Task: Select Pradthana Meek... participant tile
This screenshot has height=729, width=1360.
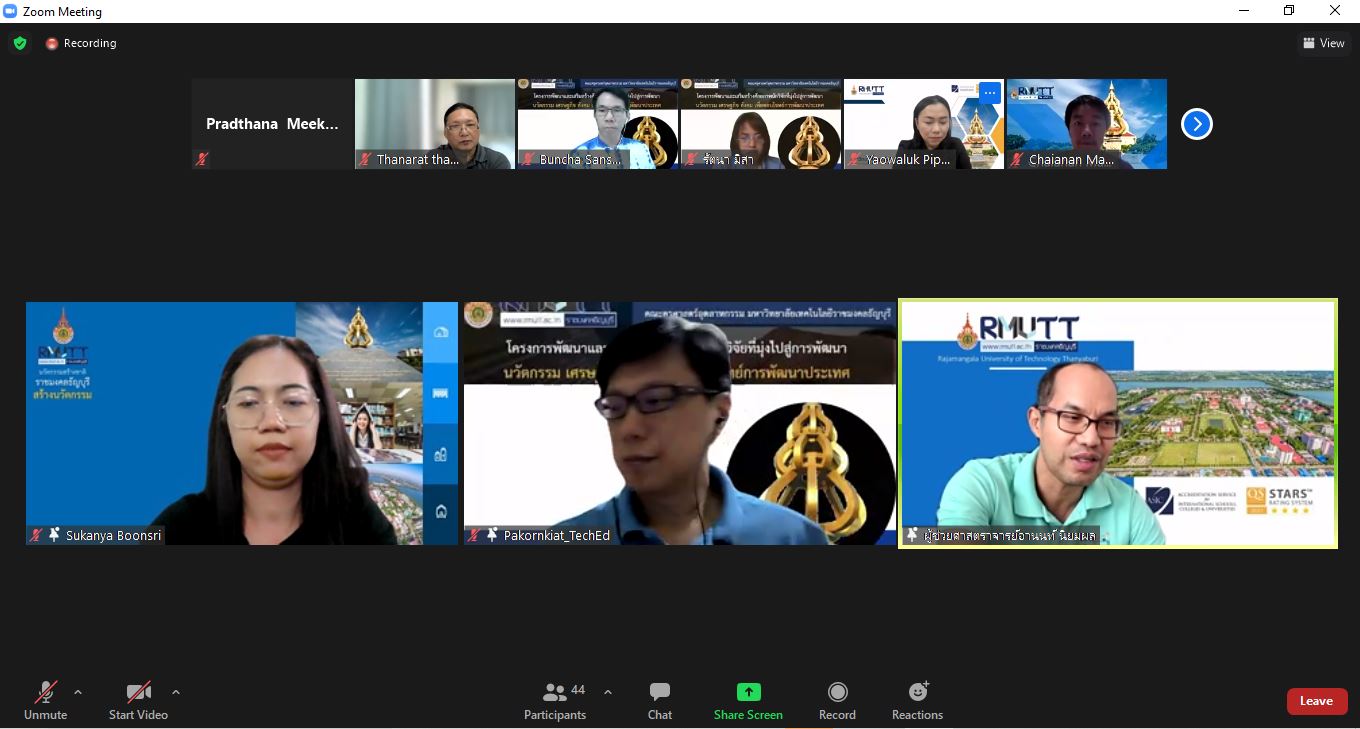Action: pos(272,124)
